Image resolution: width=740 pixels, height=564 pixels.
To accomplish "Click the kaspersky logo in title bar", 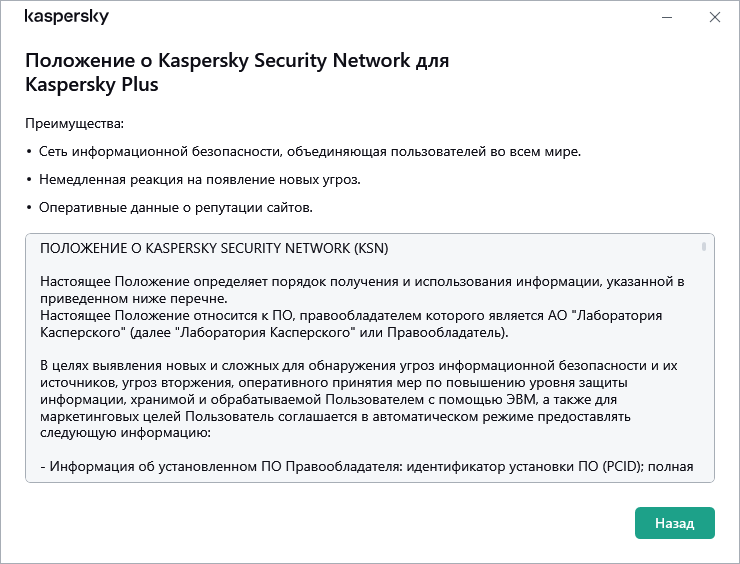I will tap(66, 17).
